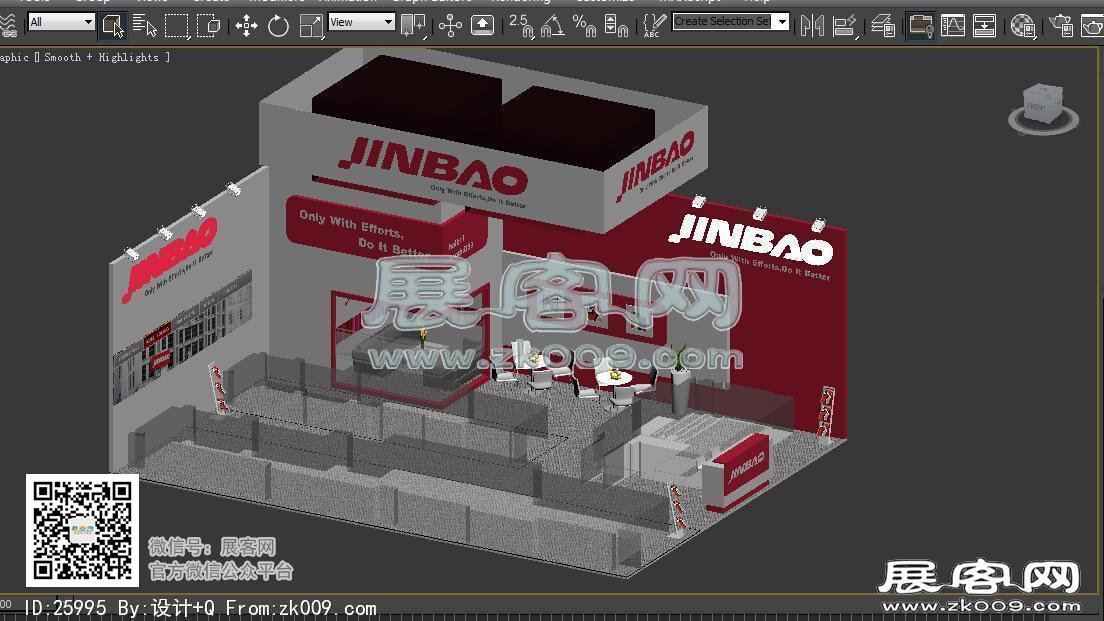Image resolution: width=1104 pixels, height=621 pixels.
Task: Toggle Keyboard Shortcut Override
Action: [482, 26]
